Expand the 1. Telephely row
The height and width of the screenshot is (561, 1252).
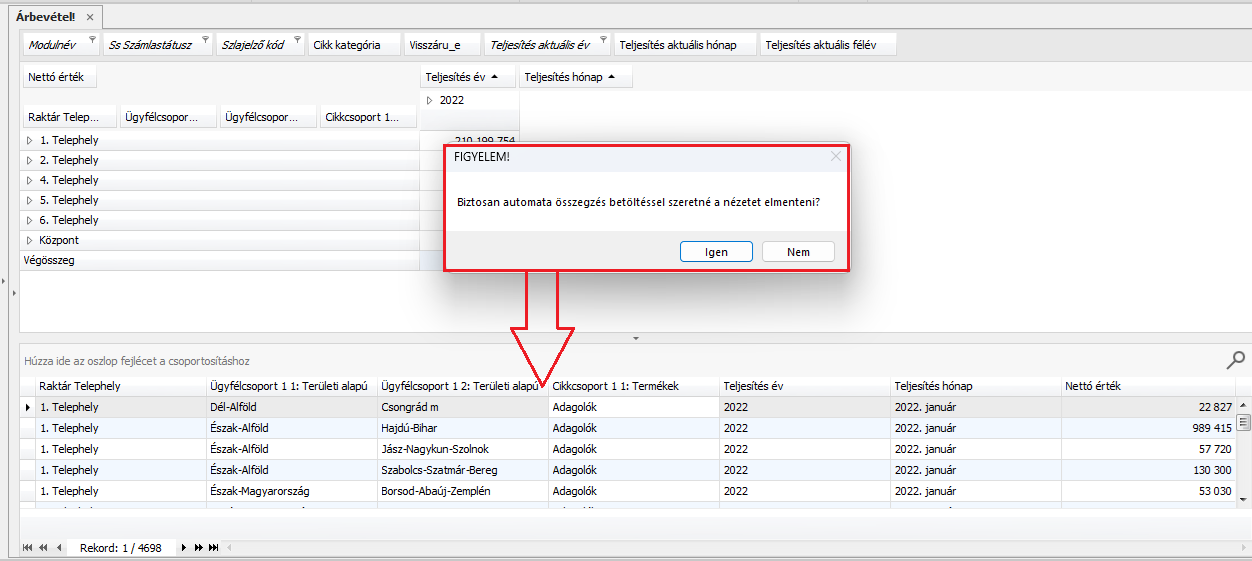30,141
